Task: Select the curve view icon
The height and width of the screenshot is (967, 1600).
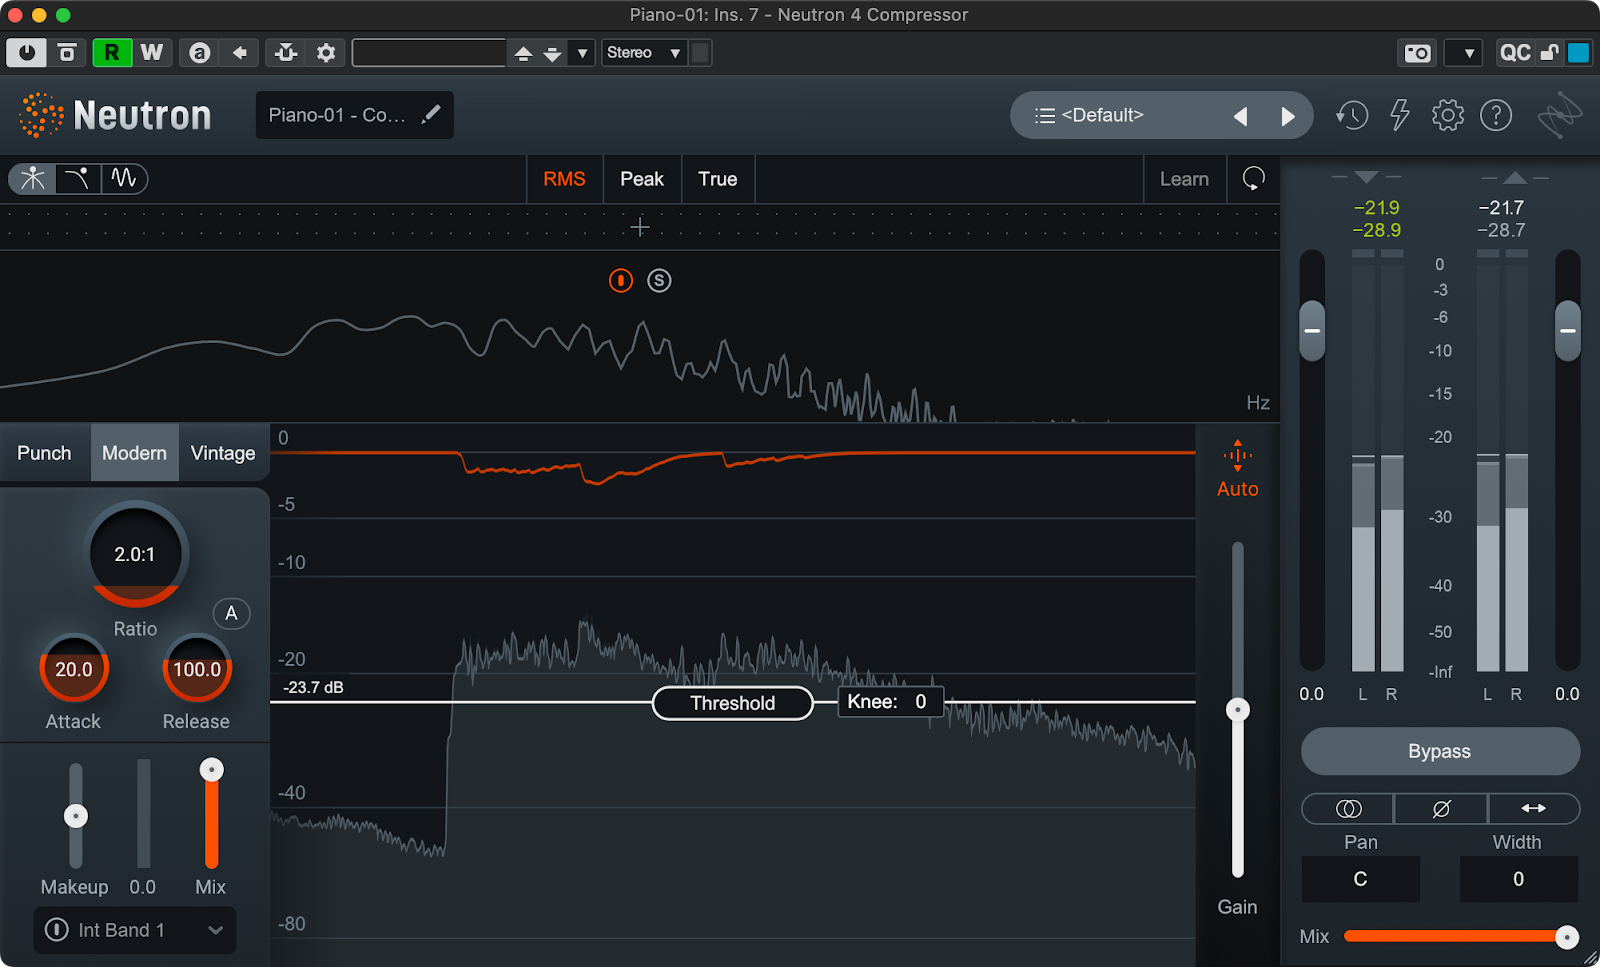Action: [x=78, y=178]
